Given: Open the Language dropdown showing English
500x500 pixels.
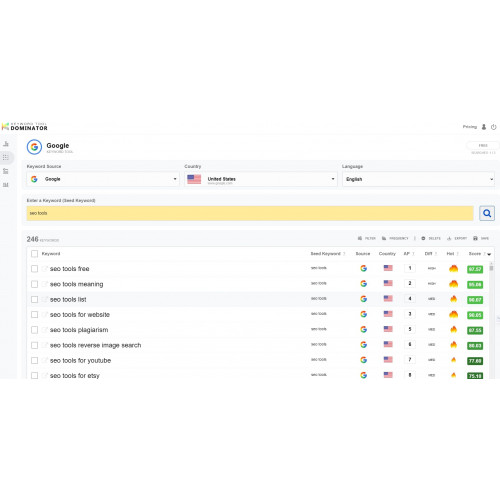Looking at the screenshot, I should tap(418, 179).
